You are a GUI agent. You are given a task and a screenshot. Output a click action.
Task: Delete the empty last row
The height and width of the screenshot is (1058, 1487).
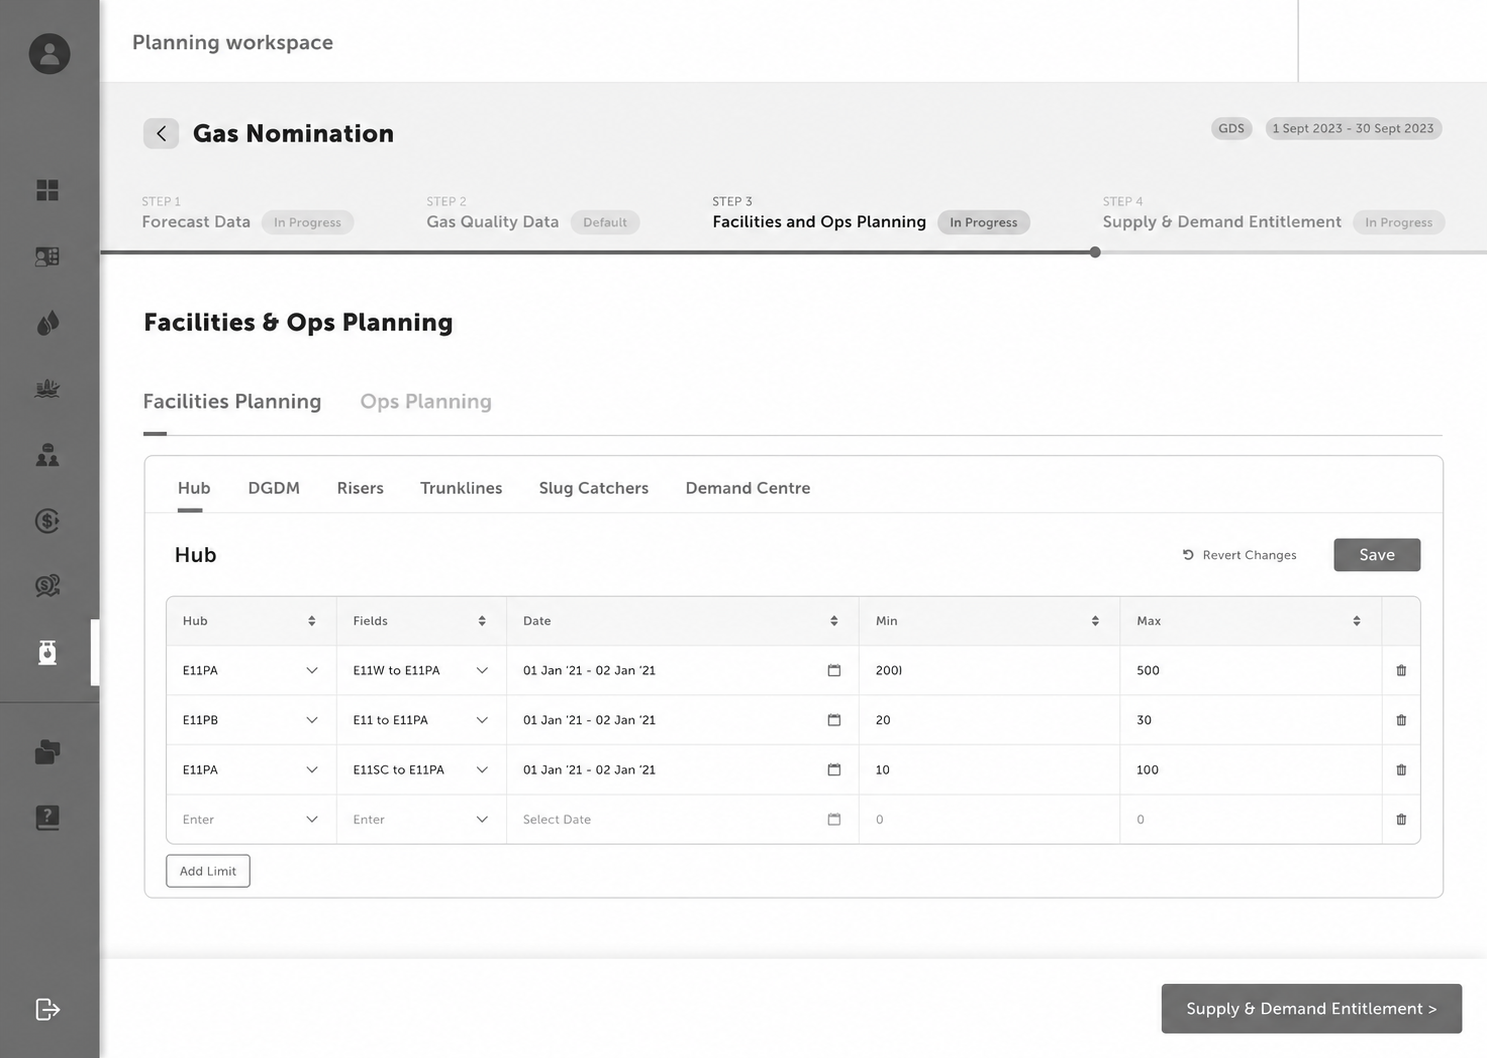[x=1401, y=819]
